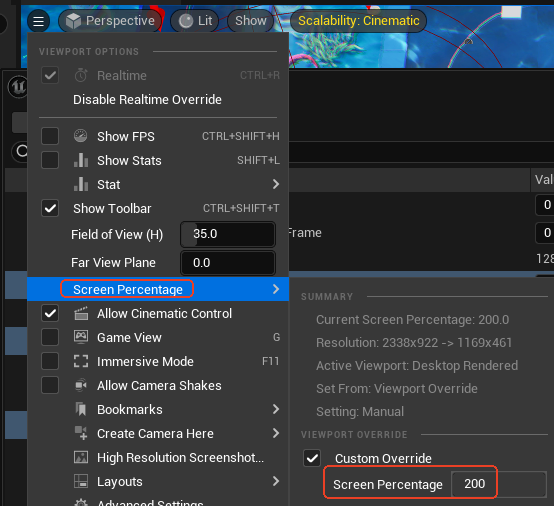The width and height of the screenshot is (554, 506).
Task: Select Disable Realtime Override
Action: point(147,100)
